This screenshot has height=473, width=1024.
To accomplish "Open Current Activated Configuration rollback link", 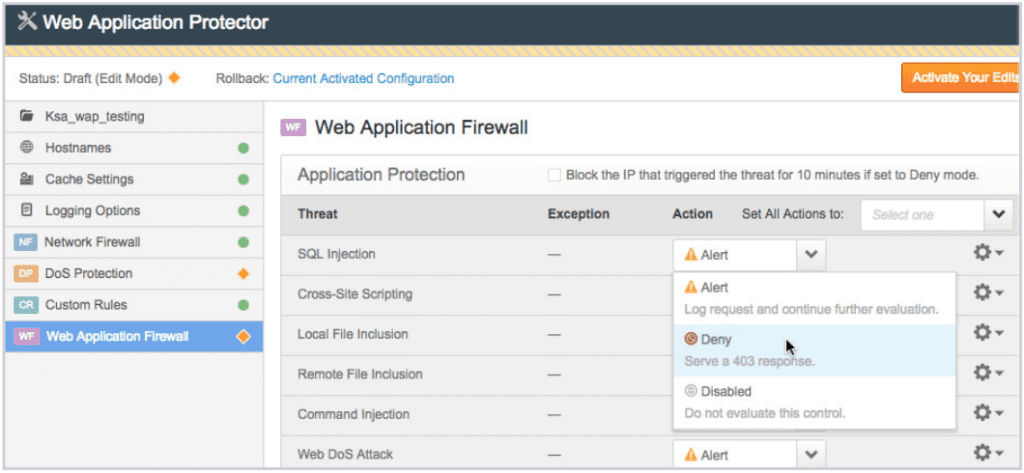I will 363,78.
